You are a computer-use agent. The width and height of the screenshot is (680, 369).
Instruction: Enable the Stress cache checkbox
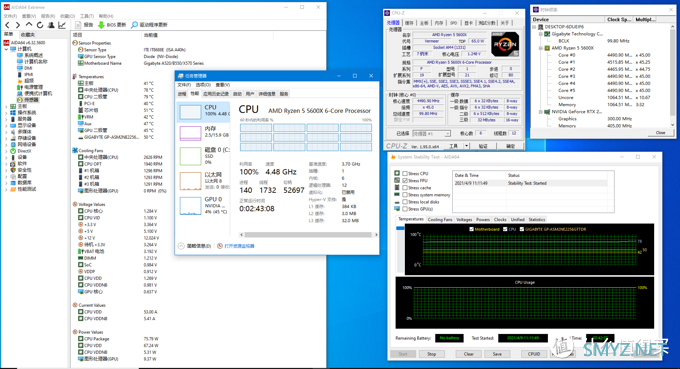coord(405,188)
